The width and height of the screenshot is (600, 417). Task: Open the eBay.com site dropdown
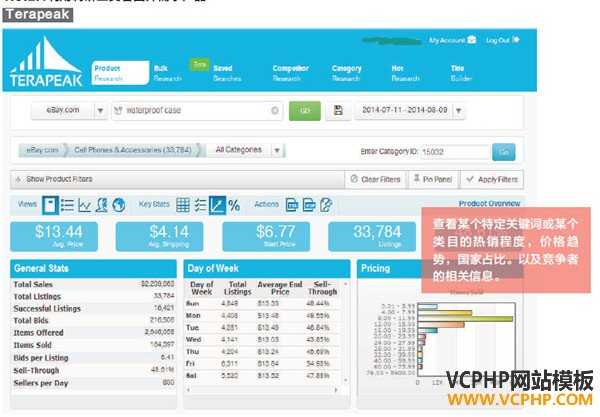(69, 111)
